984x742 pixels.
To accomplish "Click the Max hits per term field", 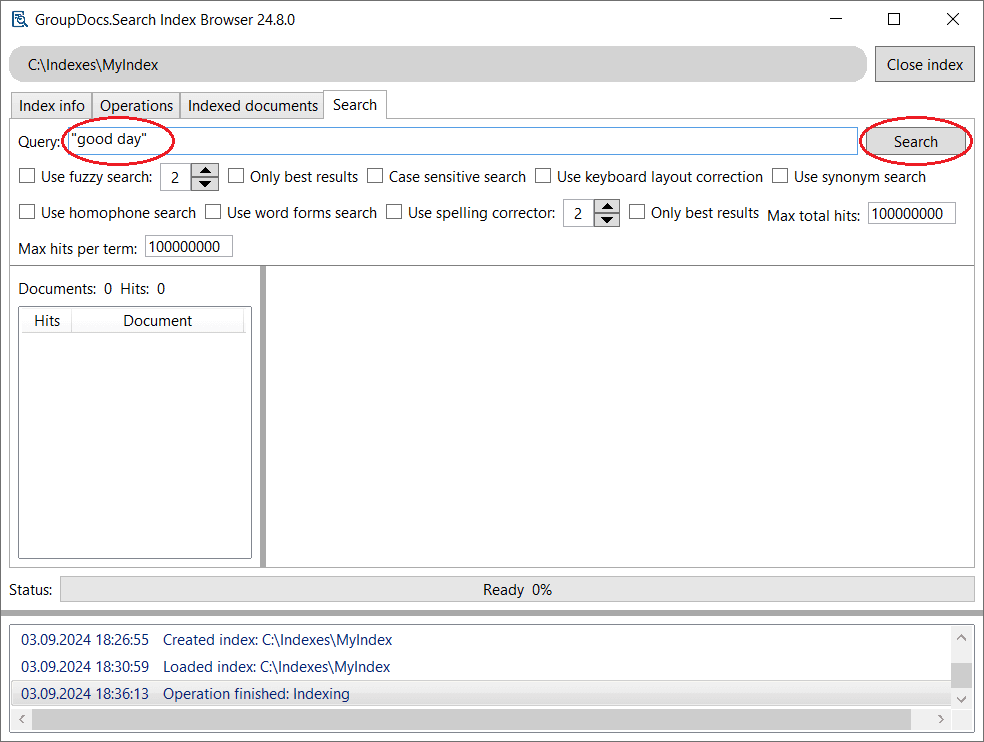I will (189, 247).
